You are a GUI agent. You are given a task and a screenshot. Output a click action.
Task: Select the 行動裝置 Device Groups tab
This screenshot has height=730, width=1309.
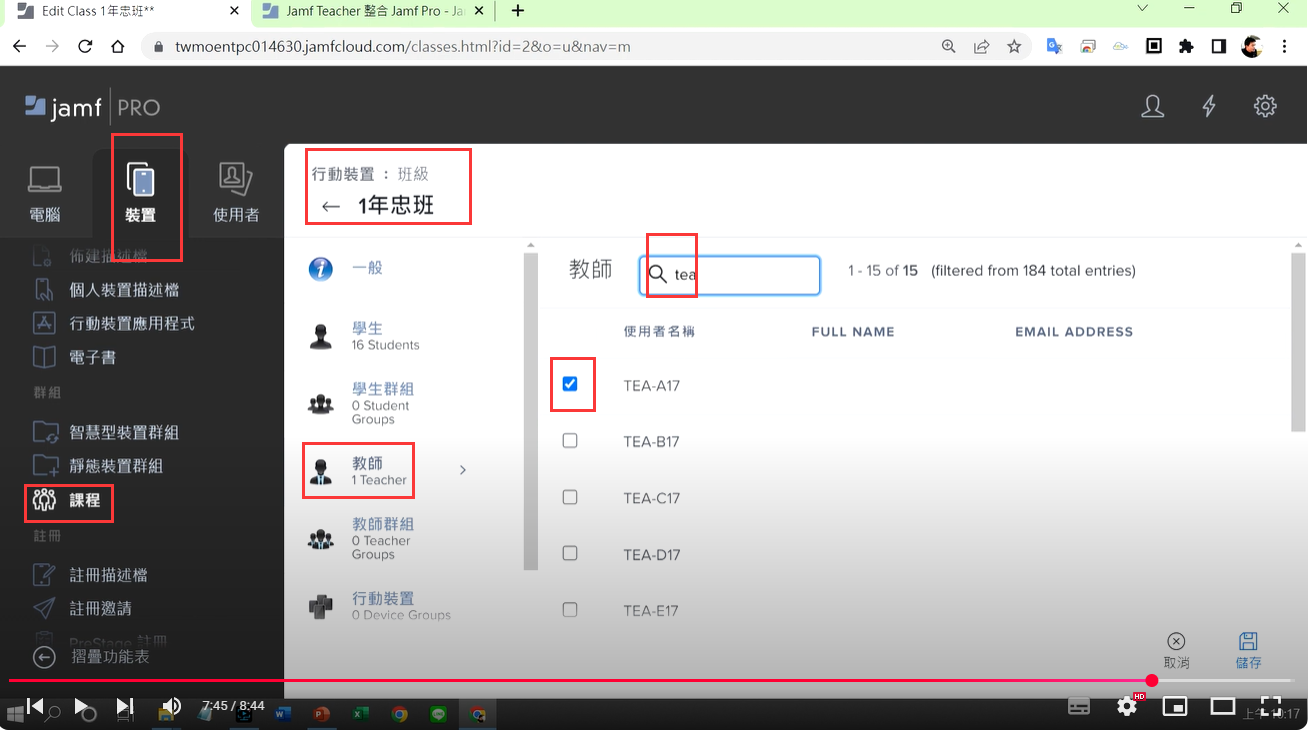tap(379, 606)
